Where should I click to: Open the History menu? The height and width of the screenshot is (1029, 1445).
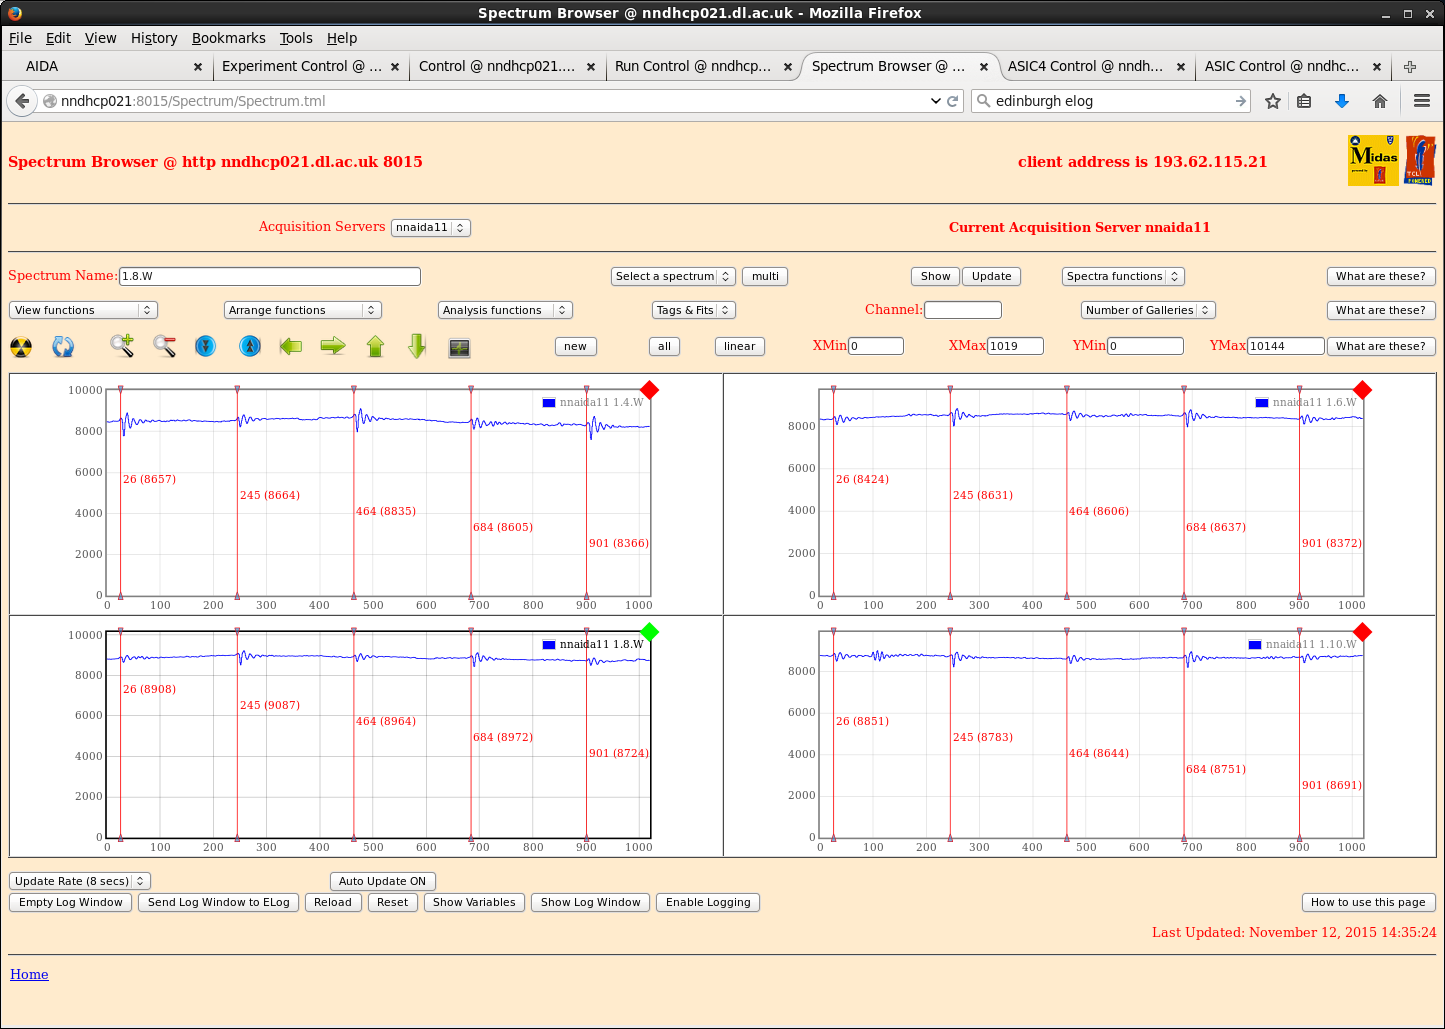tap(154, 38)
